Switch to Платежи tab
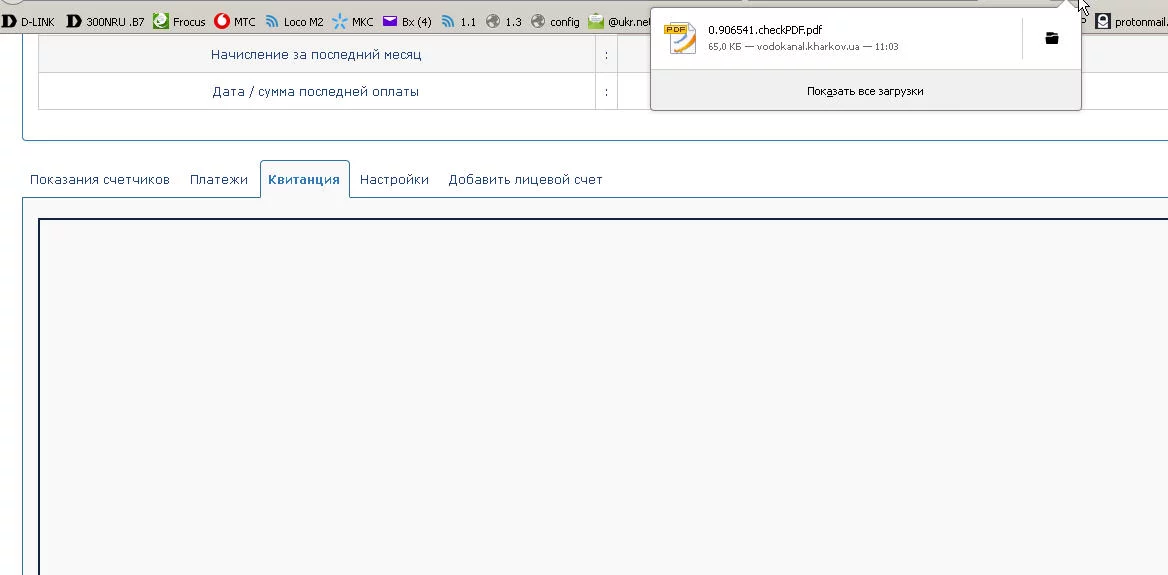Image resolution: width=1168 pixels, height=575 pixels. point(219,180)
